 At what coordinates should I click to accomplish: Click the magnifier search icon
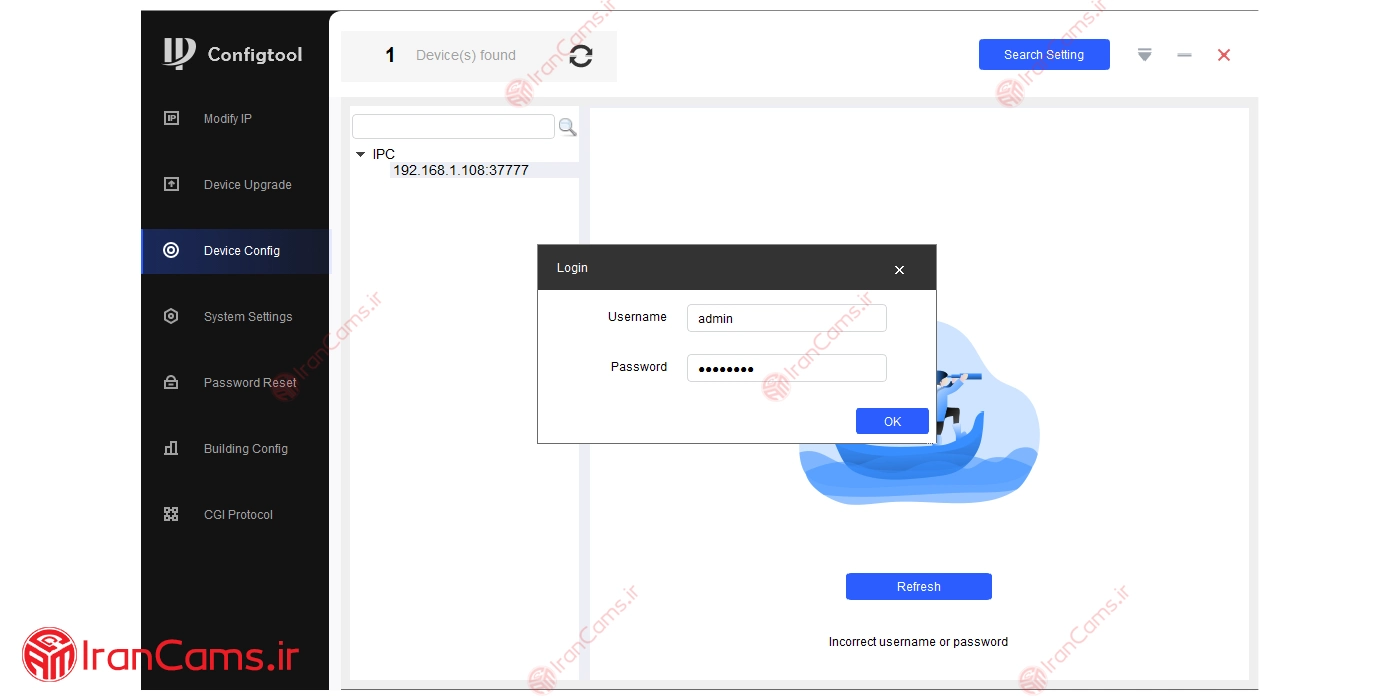click(x=567, y=127)
